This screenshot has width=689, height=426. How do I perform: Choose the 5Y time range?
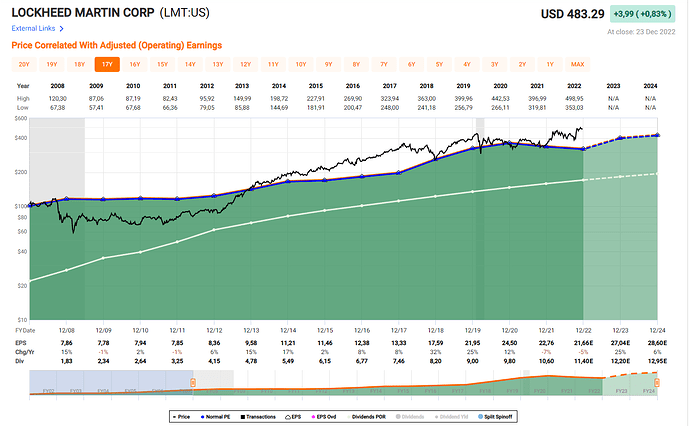coord(437,64)
